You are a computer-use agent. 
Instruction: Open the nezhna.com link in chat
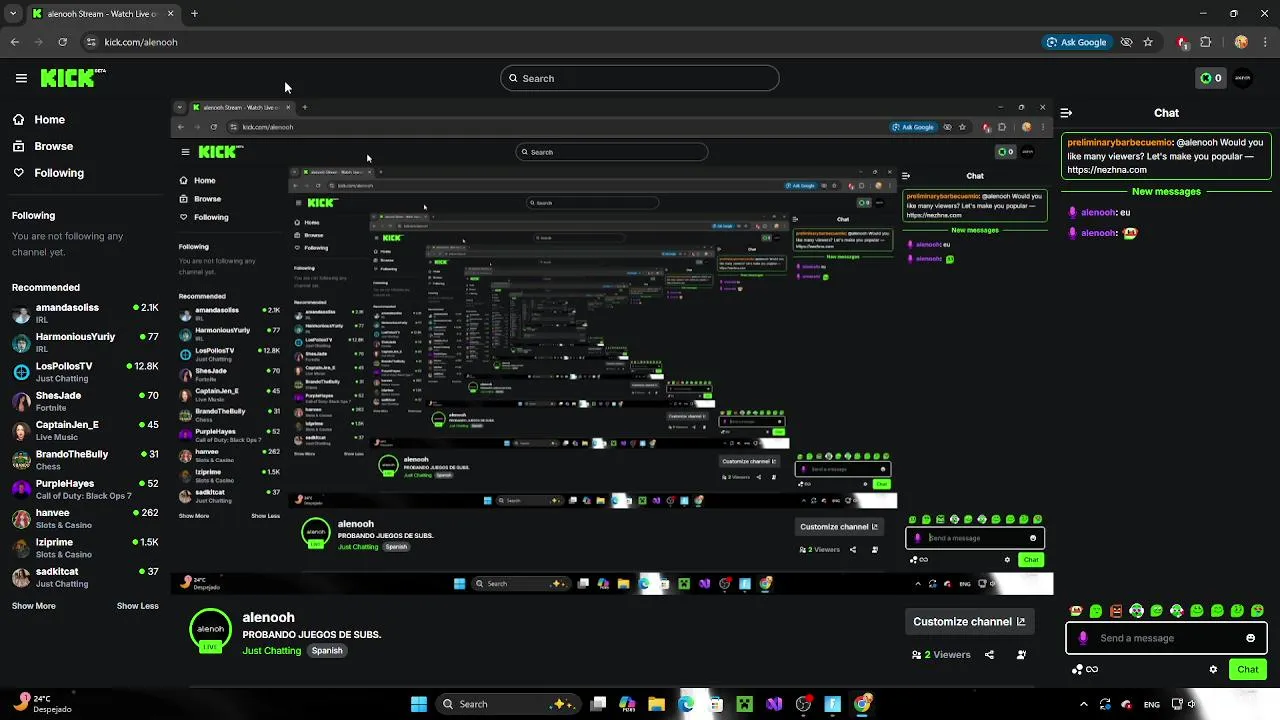click(x=1107, y=170)
